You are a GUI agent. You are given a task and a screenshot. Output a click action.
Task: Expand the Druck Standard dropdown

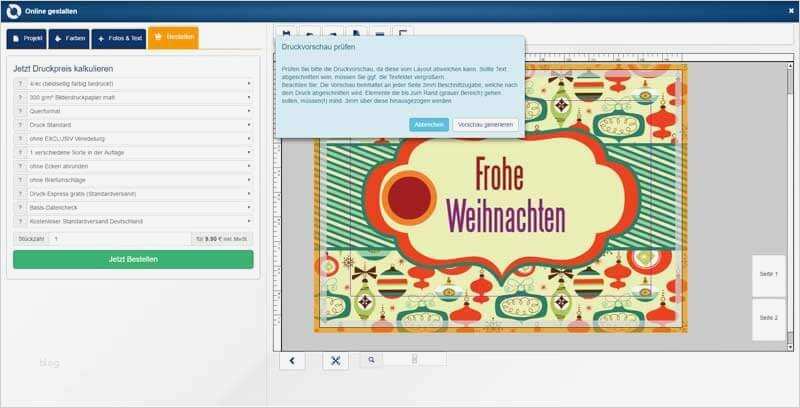(x=139, y=125)
